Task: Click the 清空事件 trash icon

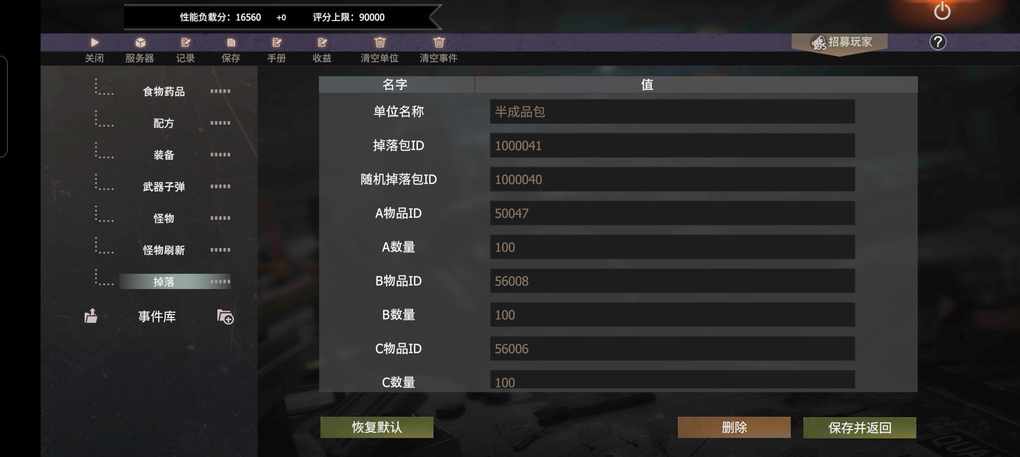Action: point(439,42)
